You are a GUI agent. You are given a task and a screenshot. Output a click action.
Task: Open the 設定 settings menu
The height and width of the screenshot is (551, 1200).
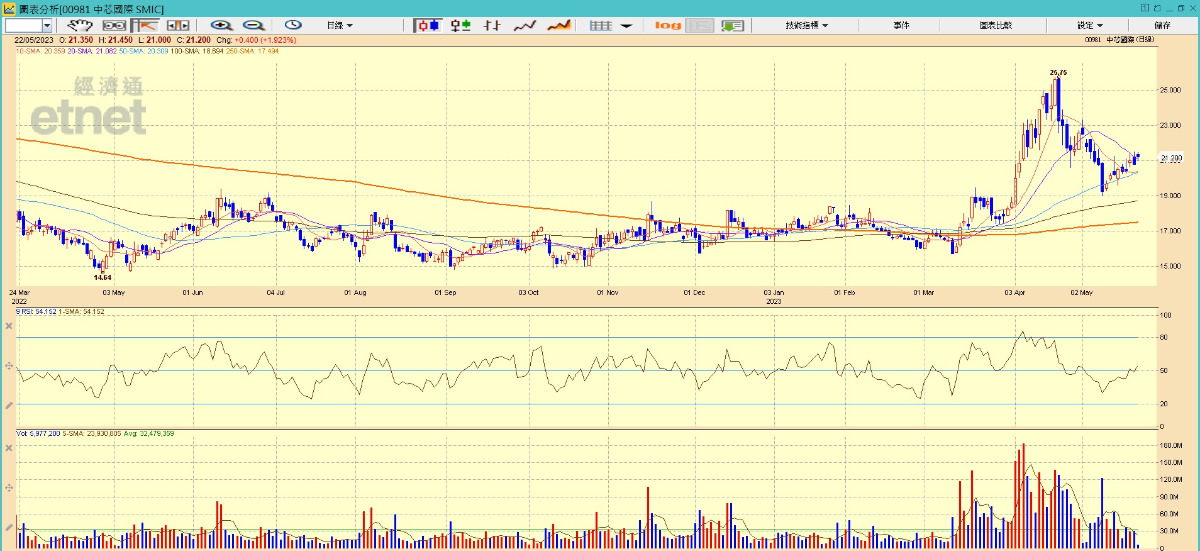pos(1089,25)
